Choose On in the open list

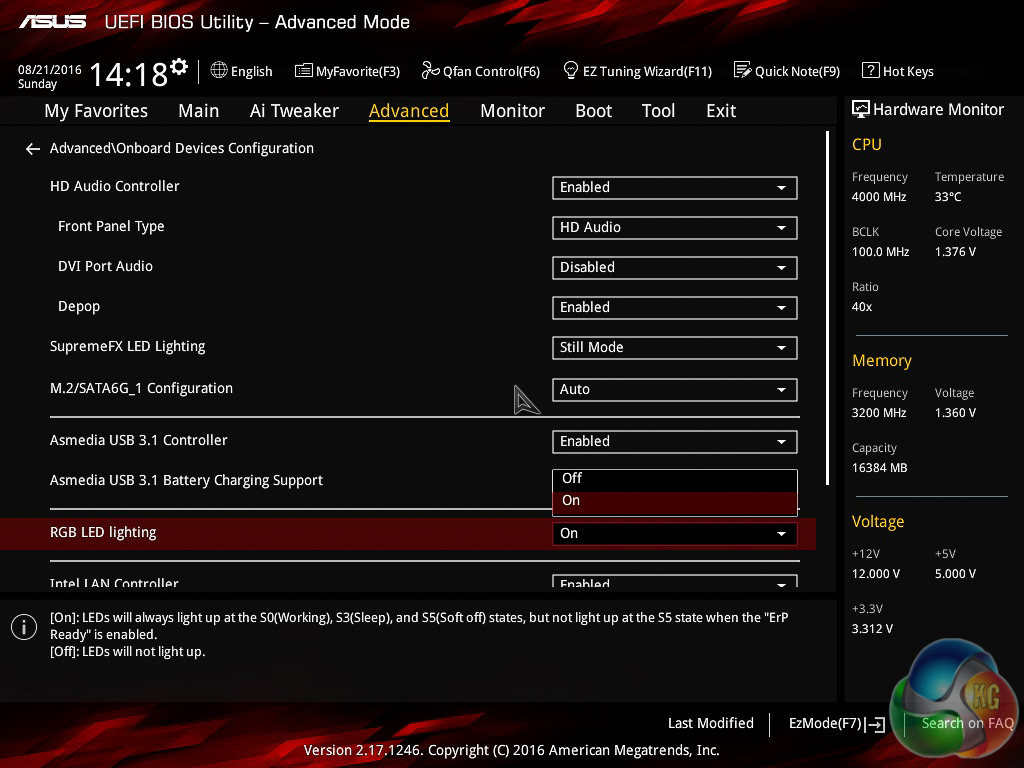pyautogui.click(x=675, y=501)
